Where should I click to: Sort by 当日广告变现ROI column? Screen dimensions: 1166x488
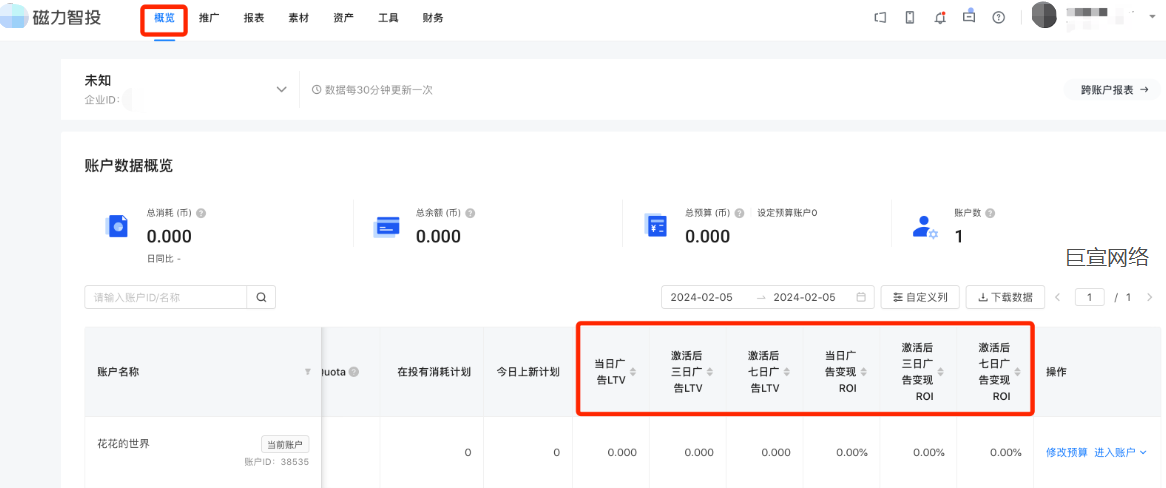(863, 372)
